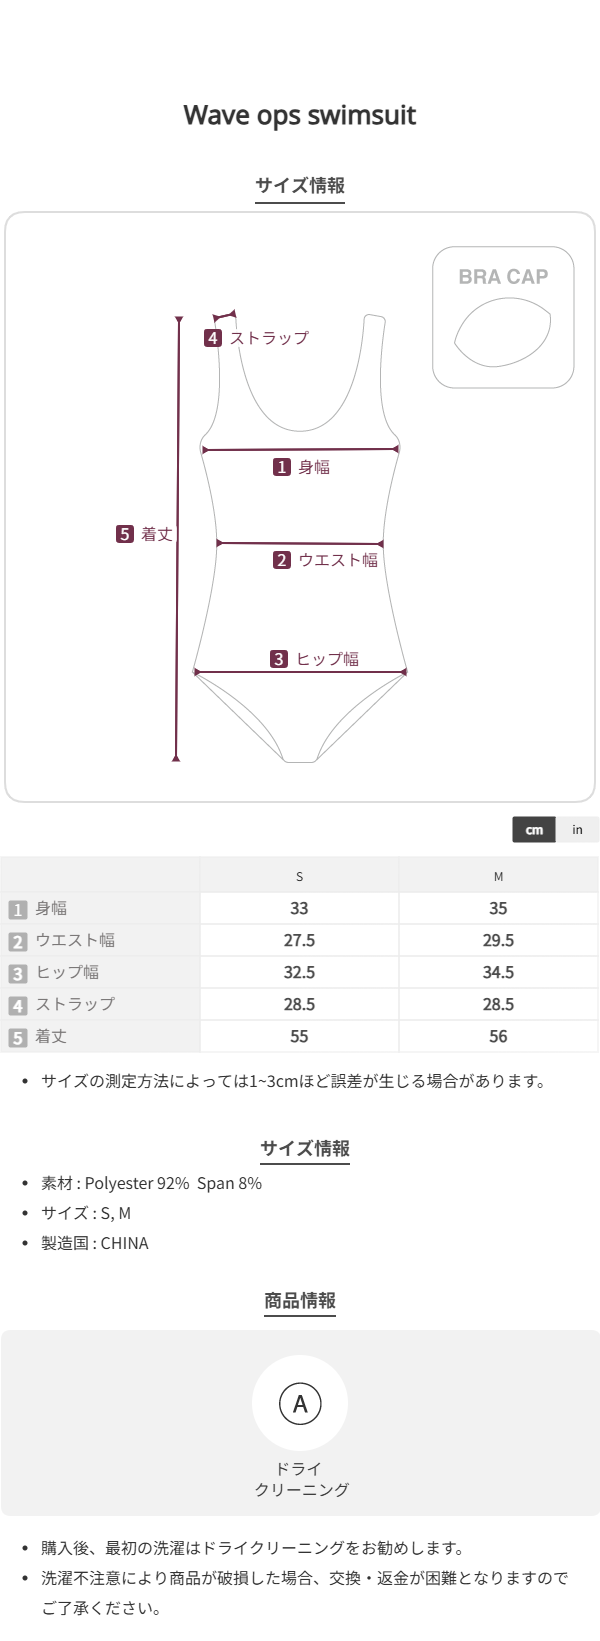Click the サイズ情報 heading above diagram

click(x=300, y=185)
